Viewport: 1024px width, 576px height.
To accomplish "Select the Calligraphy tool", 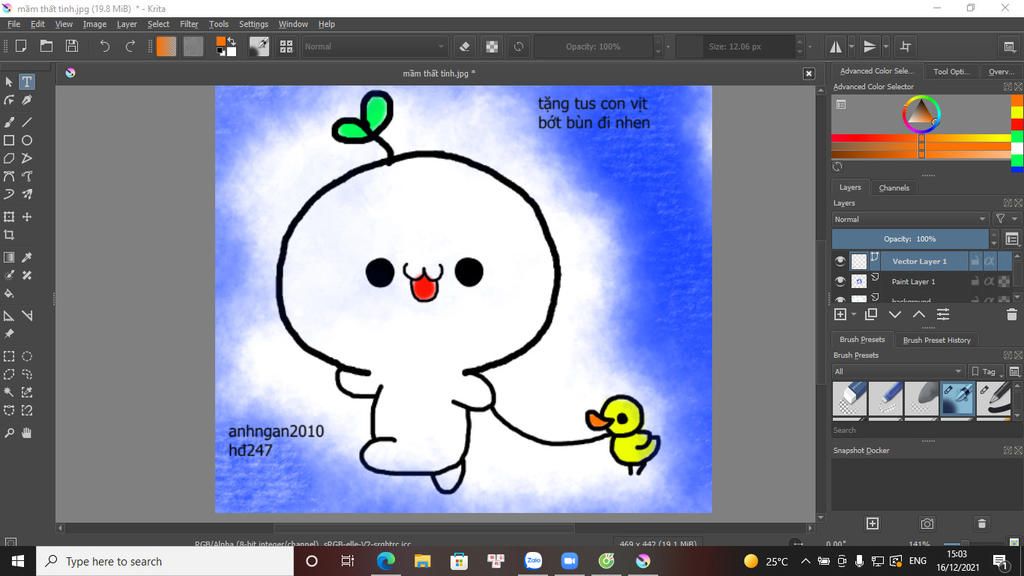I will pos(27,100).
